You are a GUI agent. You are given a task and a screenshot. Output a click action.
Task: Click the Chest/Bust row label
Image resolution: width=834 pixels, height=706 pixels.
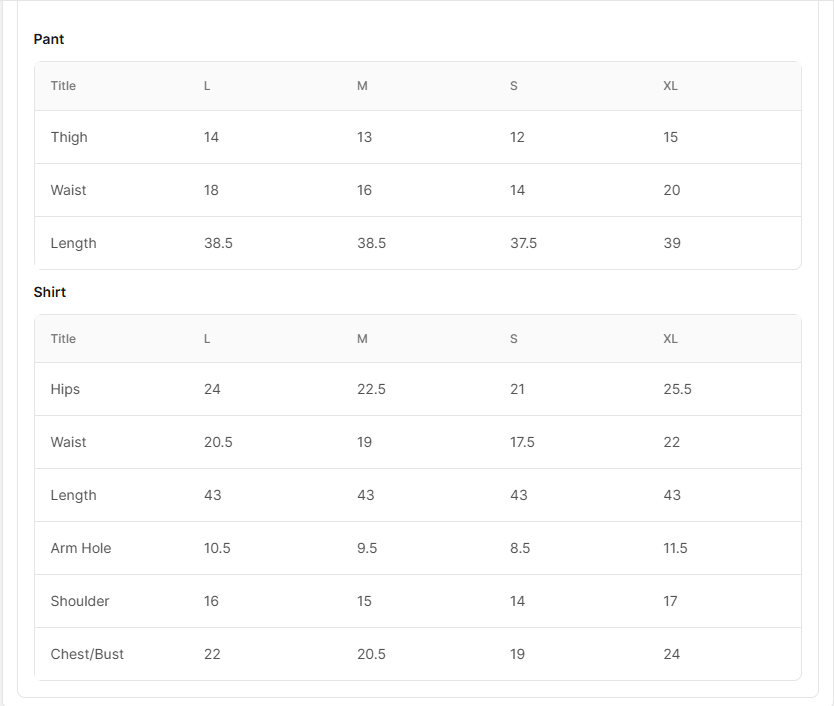point(87,654)
